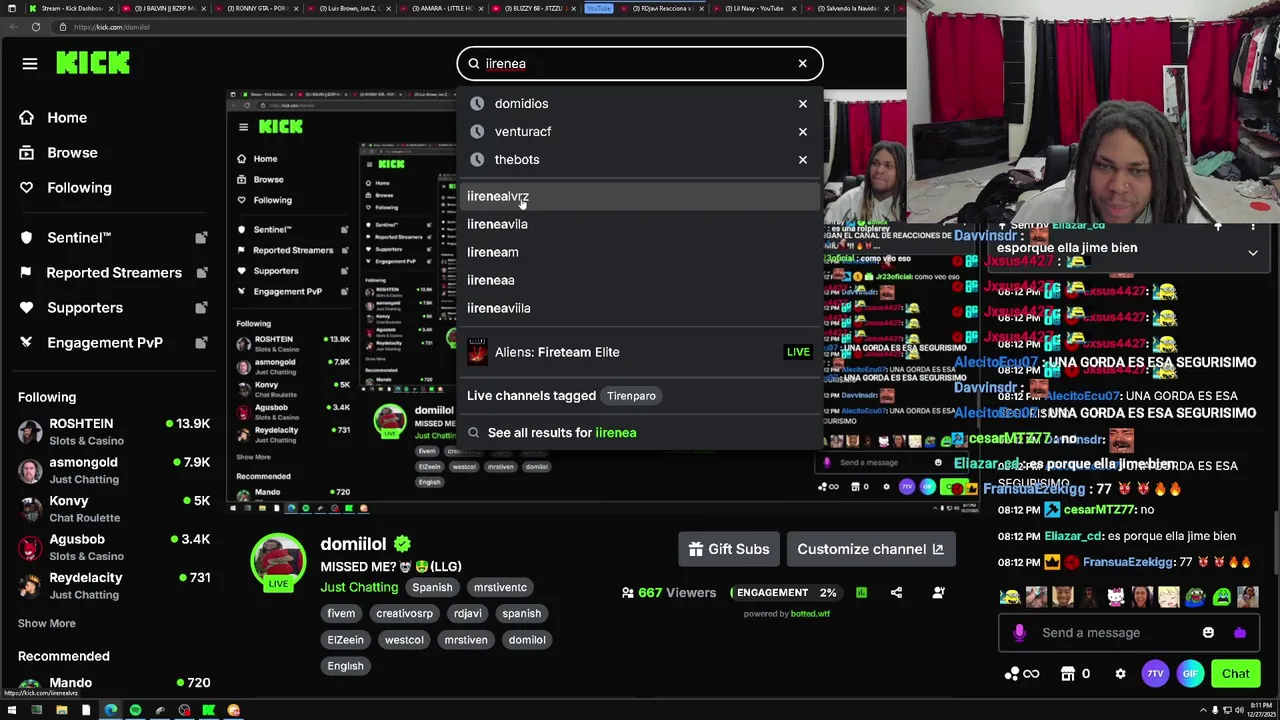Screen dimensions: 1280x720
Task: Expand Show More followed channels
Action: tap(46, 623)
